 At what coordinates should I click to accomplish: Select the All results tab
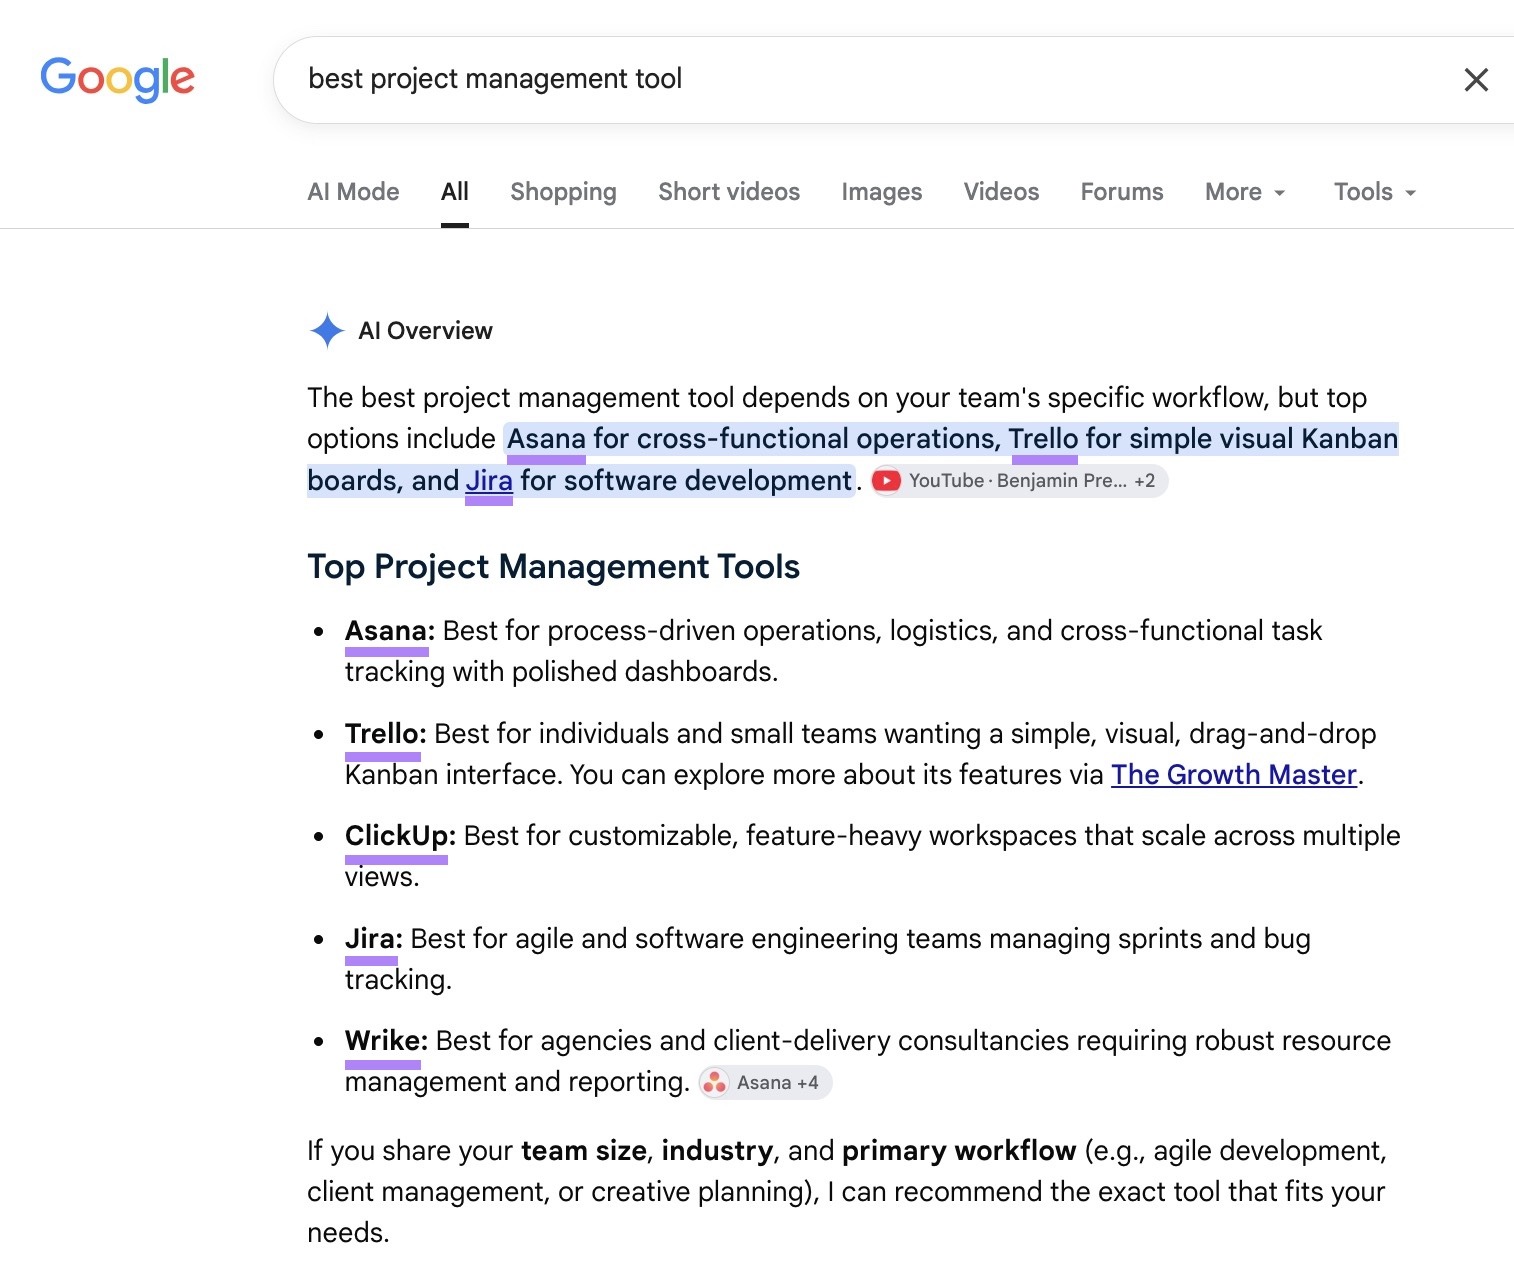click(x=455, y=192)
